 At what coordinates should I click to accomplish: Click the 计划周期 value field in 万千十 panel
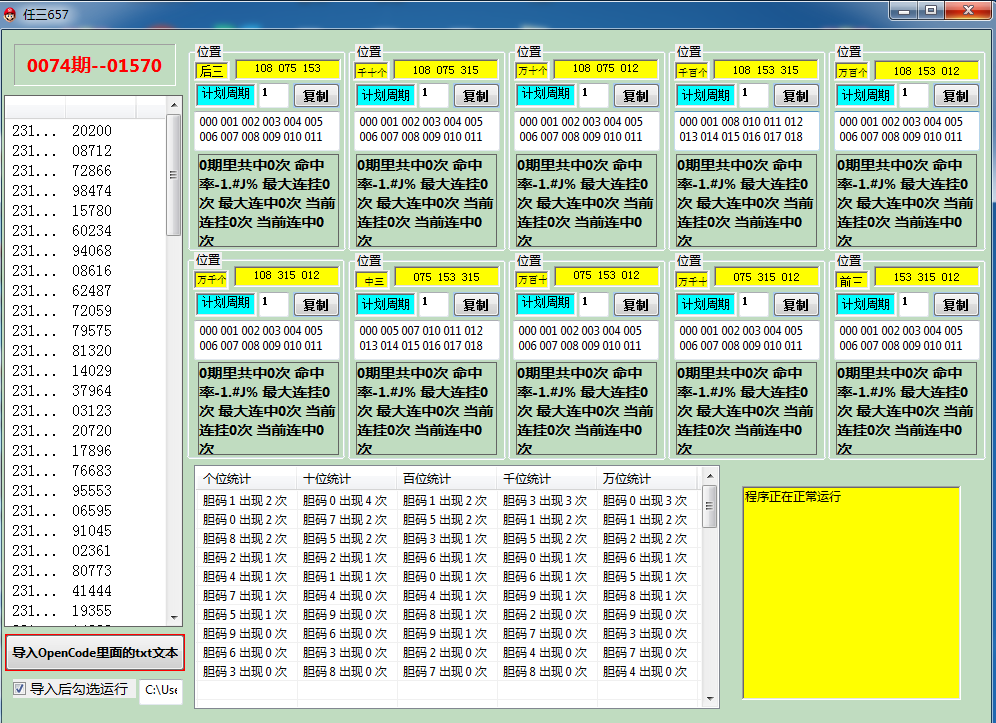(x=754, y=304)
